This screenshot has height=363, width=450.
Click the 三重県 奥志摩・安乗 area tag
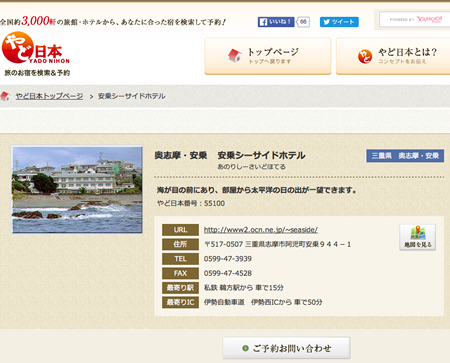[x=405, y=156]
